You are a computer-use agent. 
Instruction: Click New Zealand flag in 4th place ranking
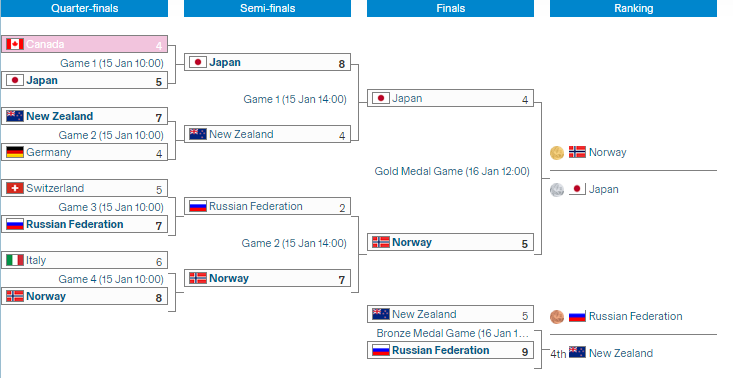577,352
